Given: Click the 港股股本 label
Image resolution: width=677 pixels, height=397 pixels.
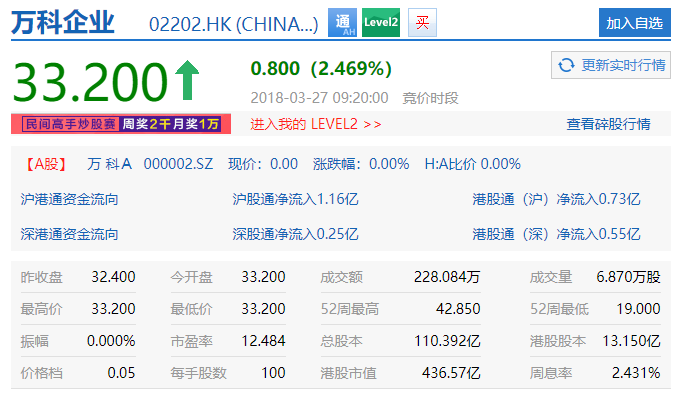Looking at the screenshot, I should (558, 341).
